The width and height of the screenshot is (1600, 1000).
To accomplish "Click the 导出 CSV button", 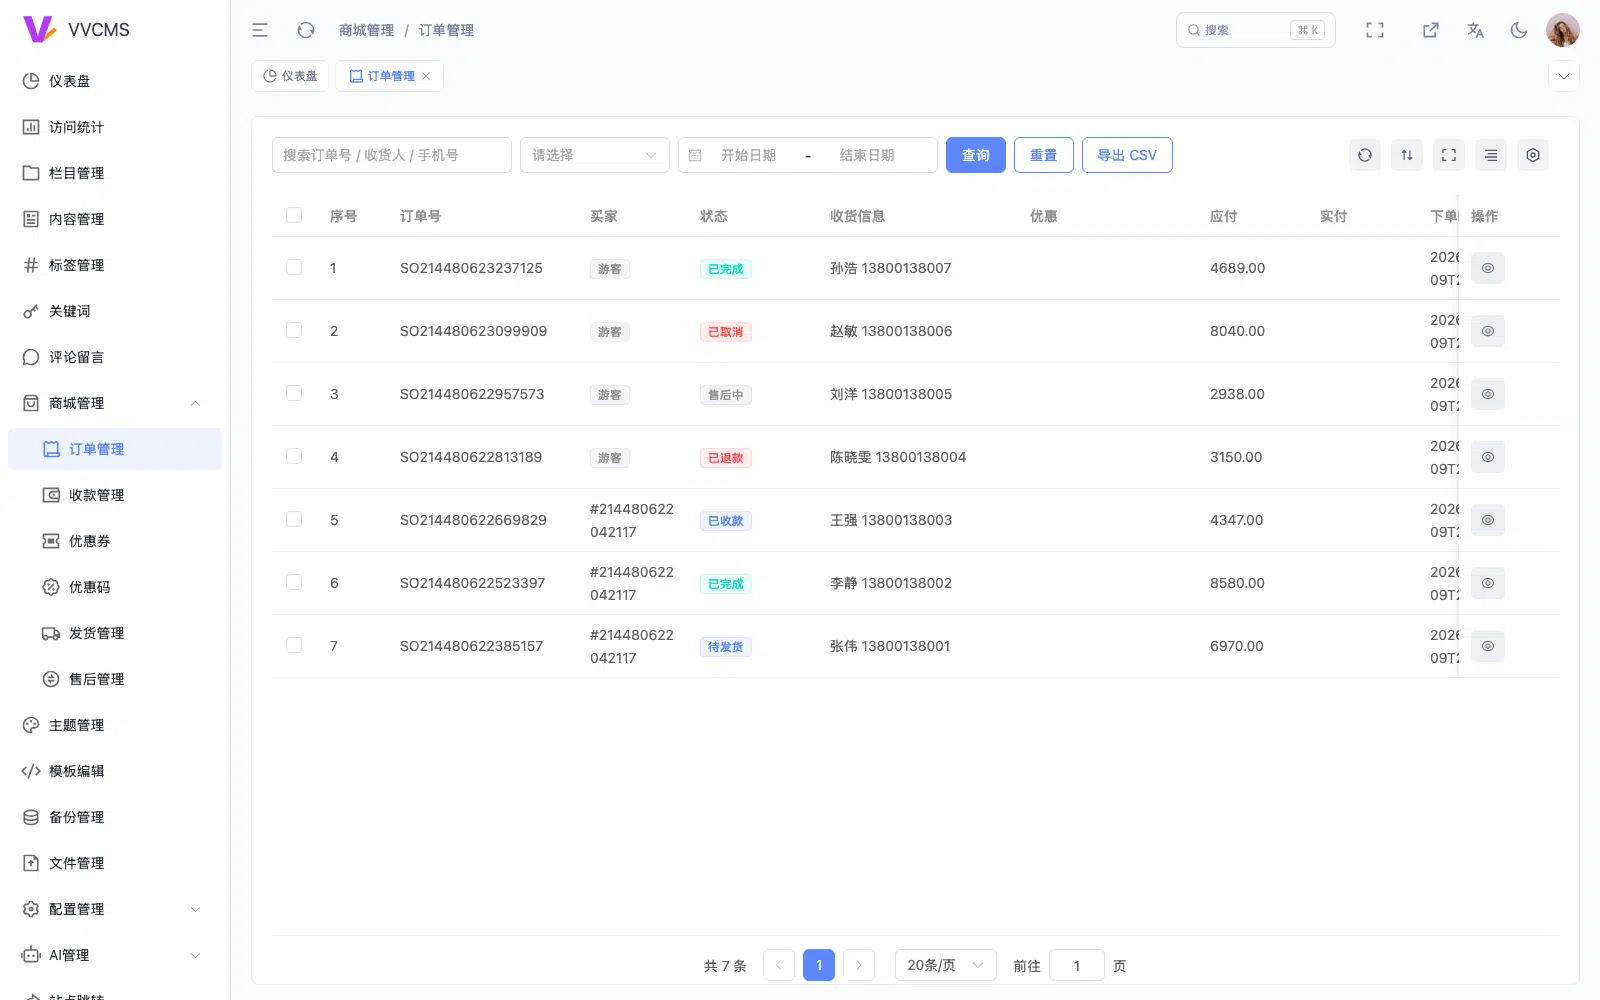I will click(1127, 155).
